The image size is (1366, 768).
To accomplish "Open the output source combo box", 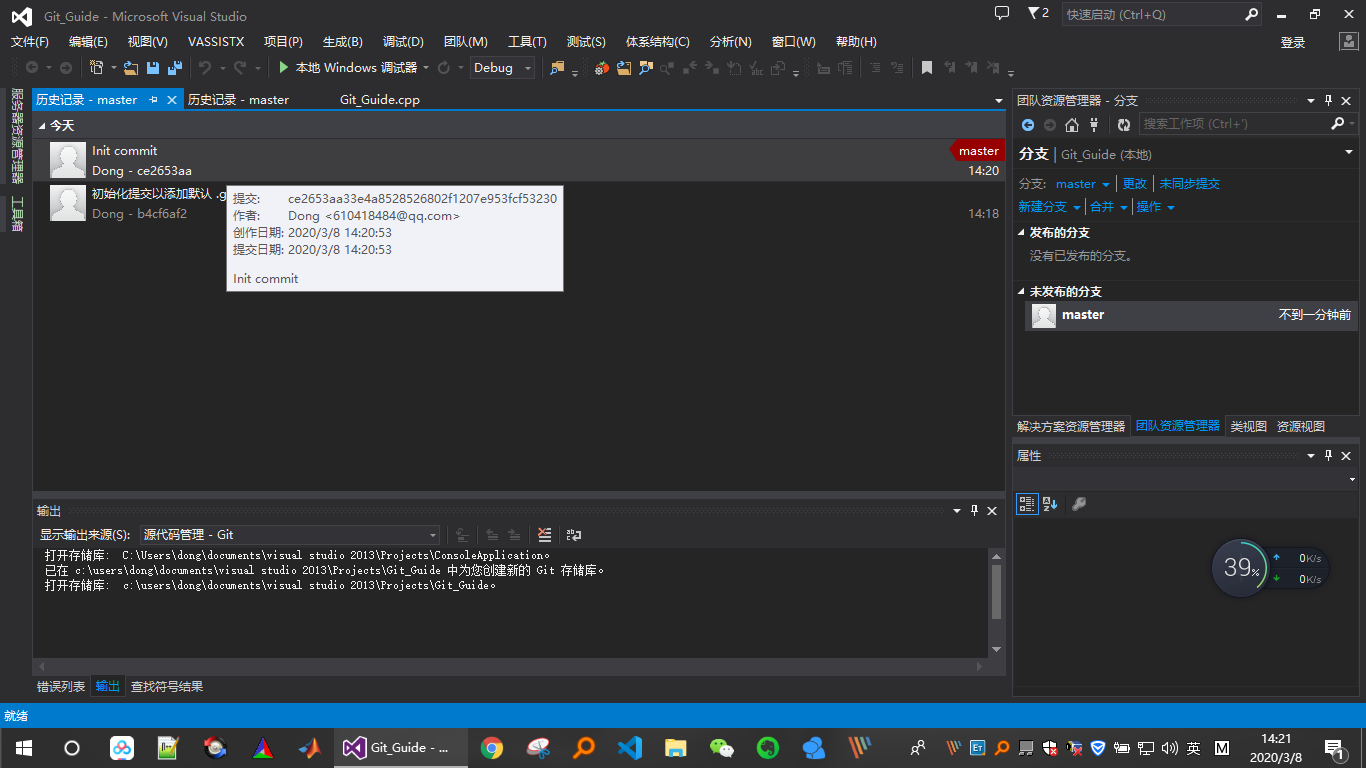I will pos(289,535).
